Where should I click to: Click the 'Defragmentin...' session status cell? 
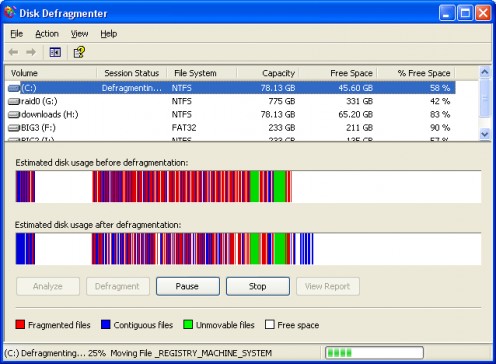132,88
